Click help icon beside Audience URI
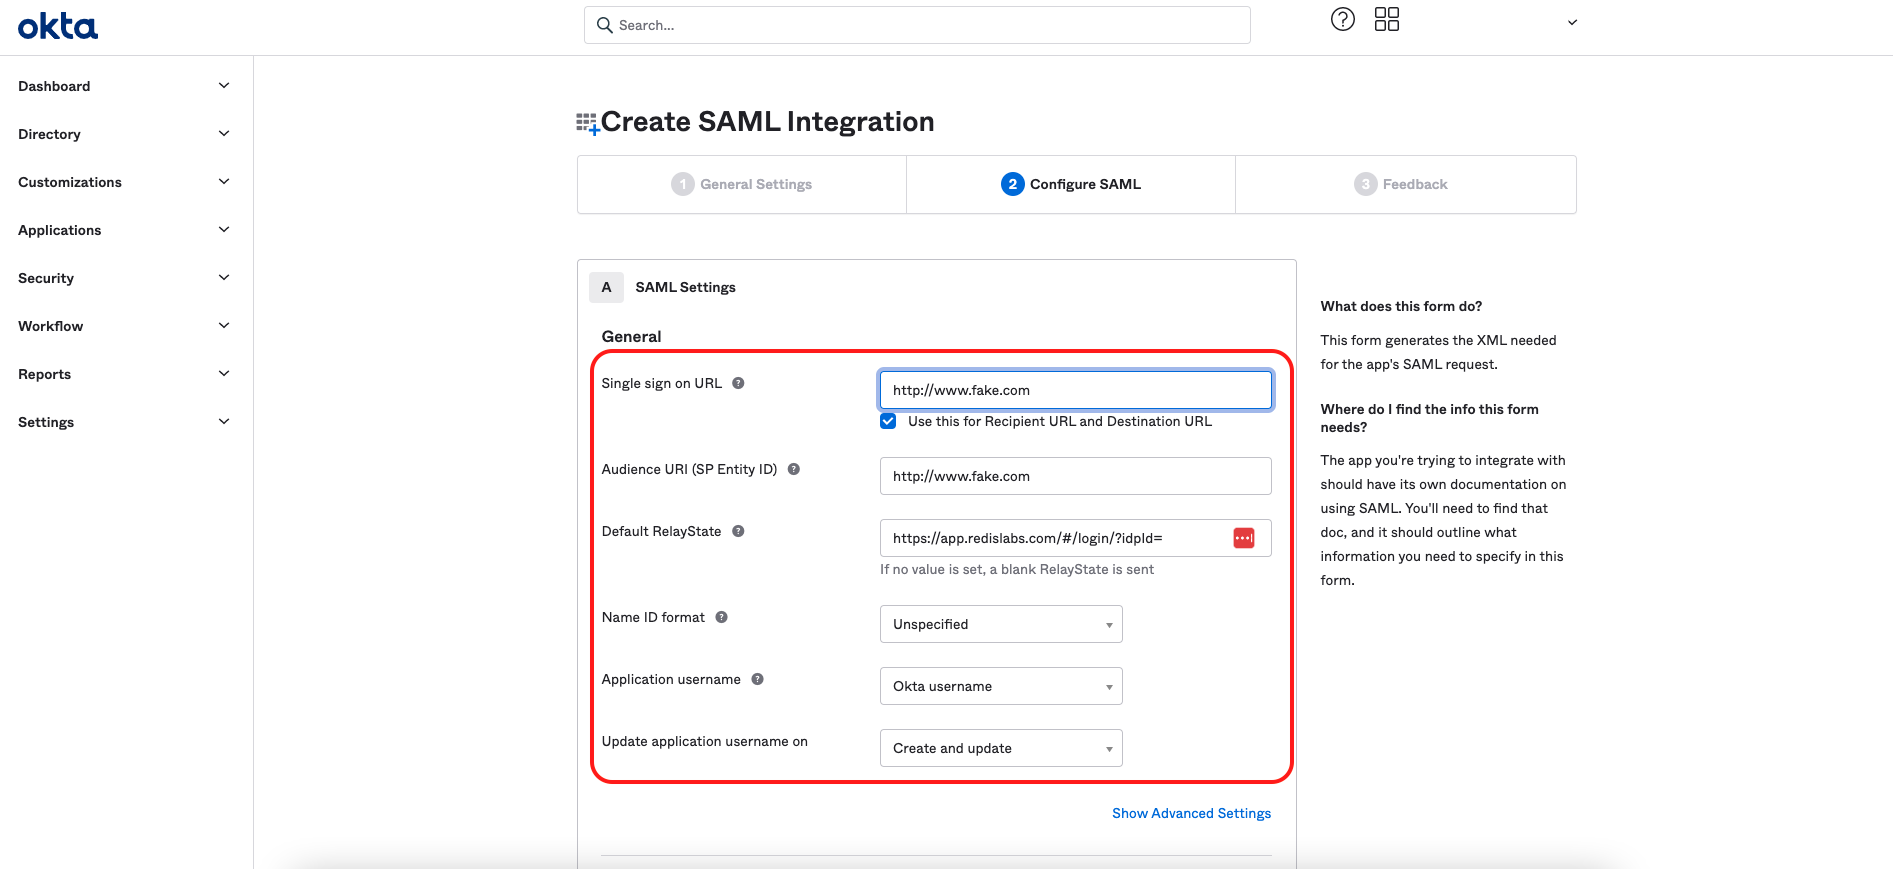Viewport: 1893px width, 869px height. coord(793,469)
